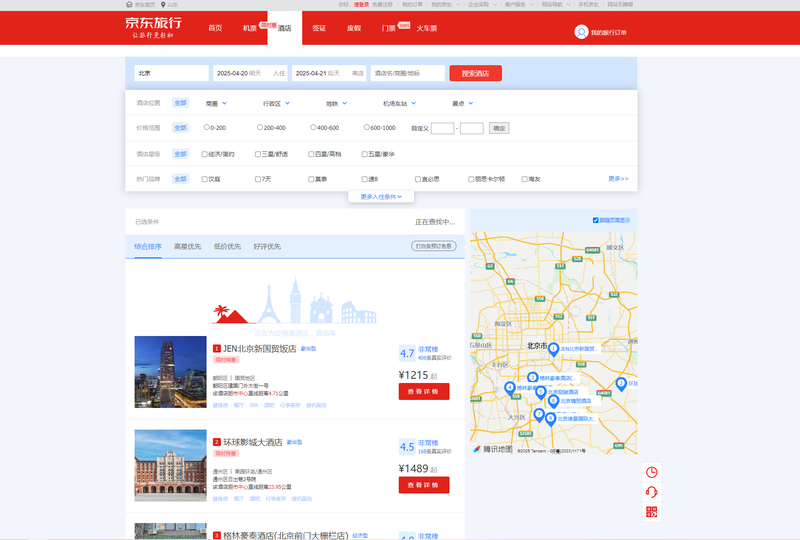Image resolution: width=800 pixels, height=540 pixels.
Task: Click the red 搜索酒店 button
Action: [x=476, y=73]
